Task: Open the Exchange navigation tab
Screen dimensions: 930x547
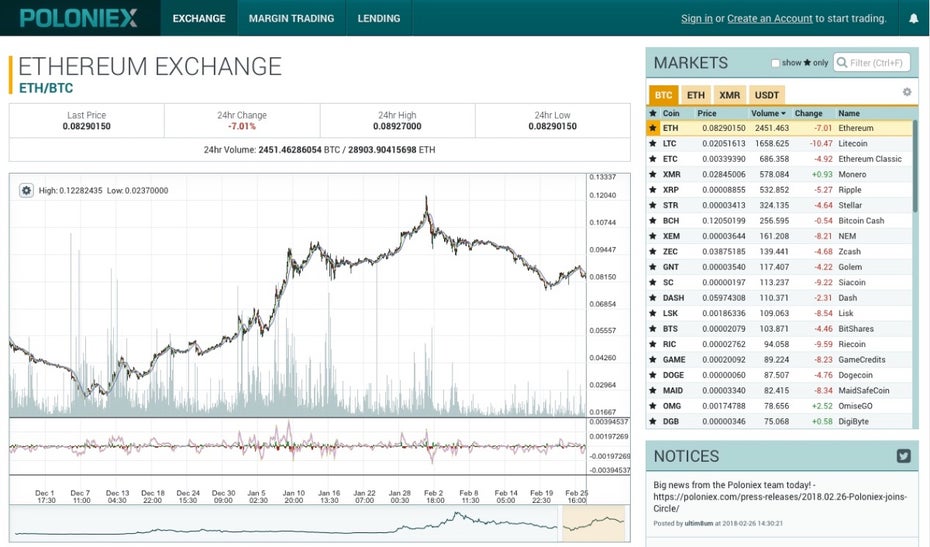Action: coord(199,18)
